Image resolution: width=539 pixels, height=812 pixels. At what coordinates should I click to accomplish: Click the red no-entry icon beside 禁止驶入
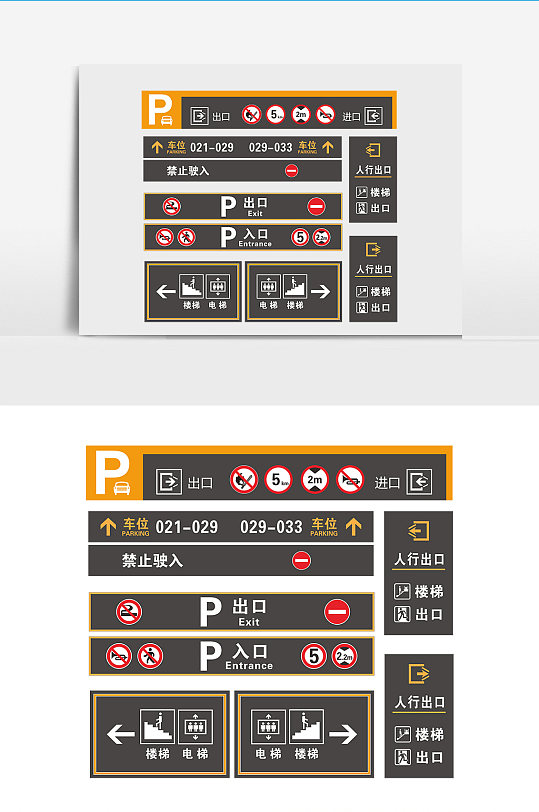point(301,560)
